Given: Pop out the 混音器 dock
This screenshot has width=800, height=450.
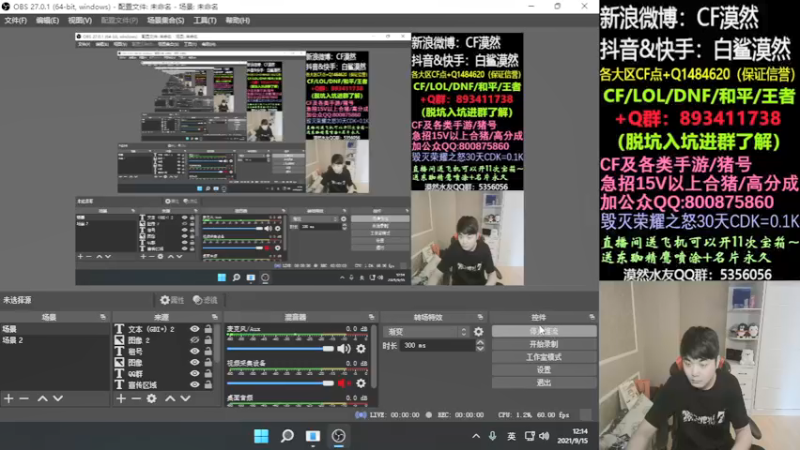Looking at the screenshot, I should 371,317.
